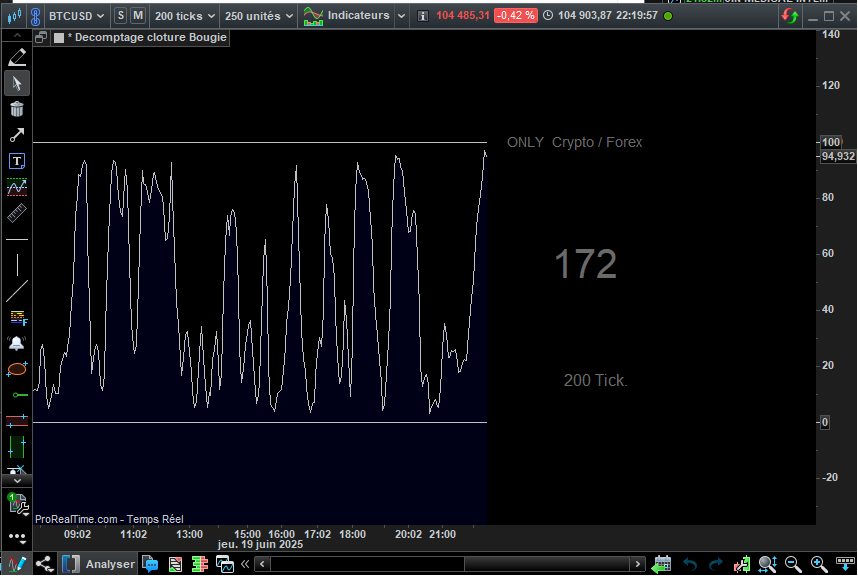Open the Indicateurs button
The height and width of the screenshot is (576, 858).
[x=347, y=16]
